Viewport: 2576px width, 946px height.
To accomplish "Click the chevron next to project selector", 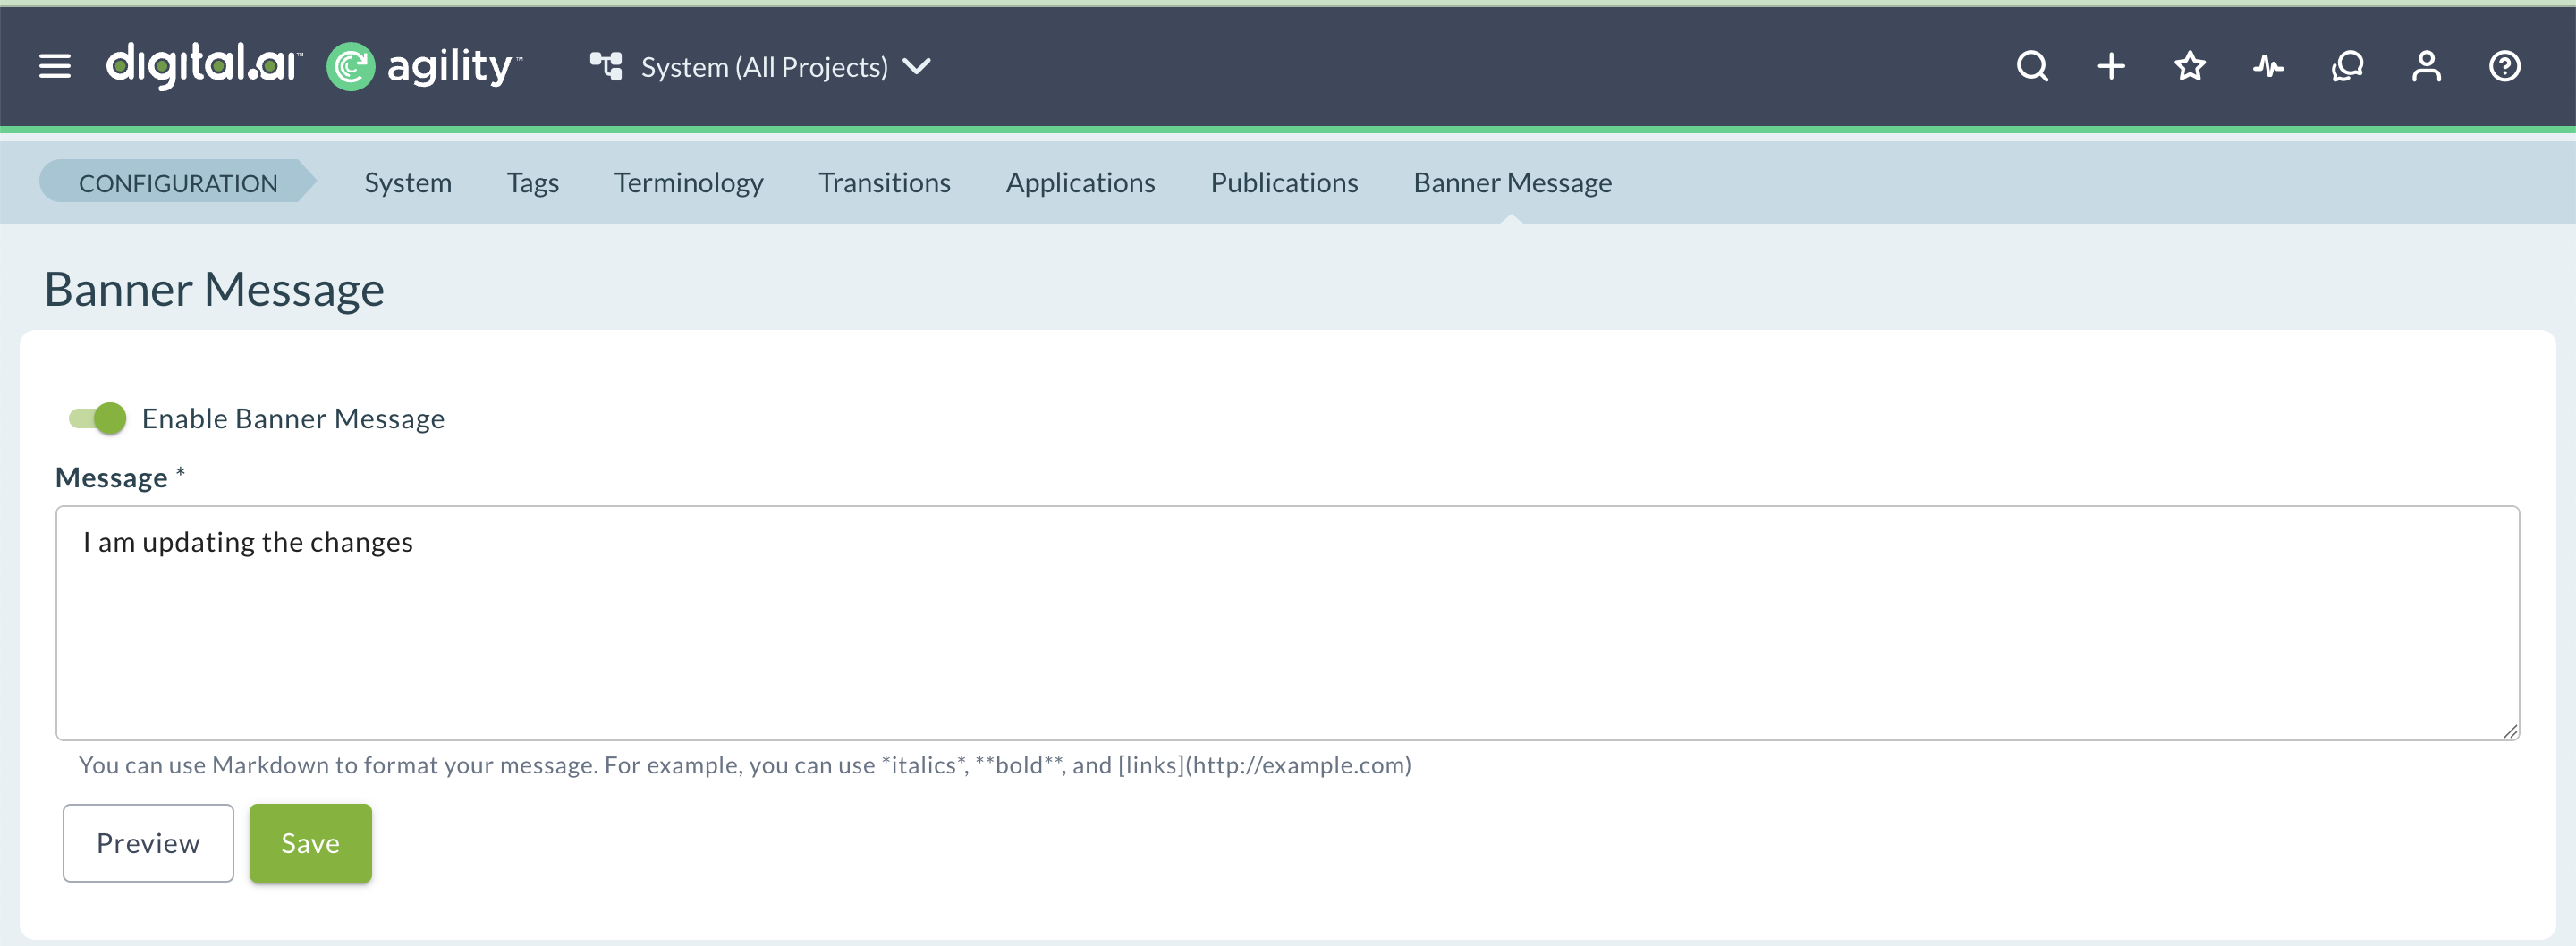I will (x=917, y=67).
